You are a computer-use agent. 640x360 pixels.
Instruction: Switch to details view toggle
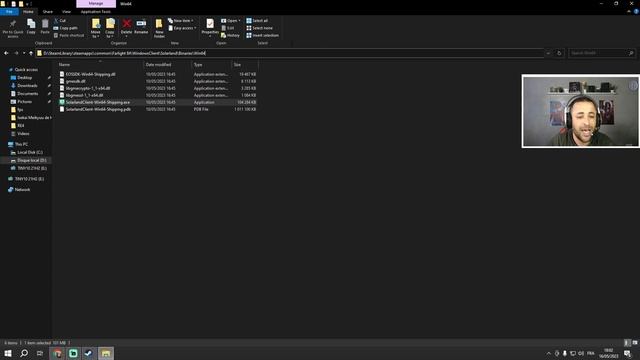click(627, 343)
